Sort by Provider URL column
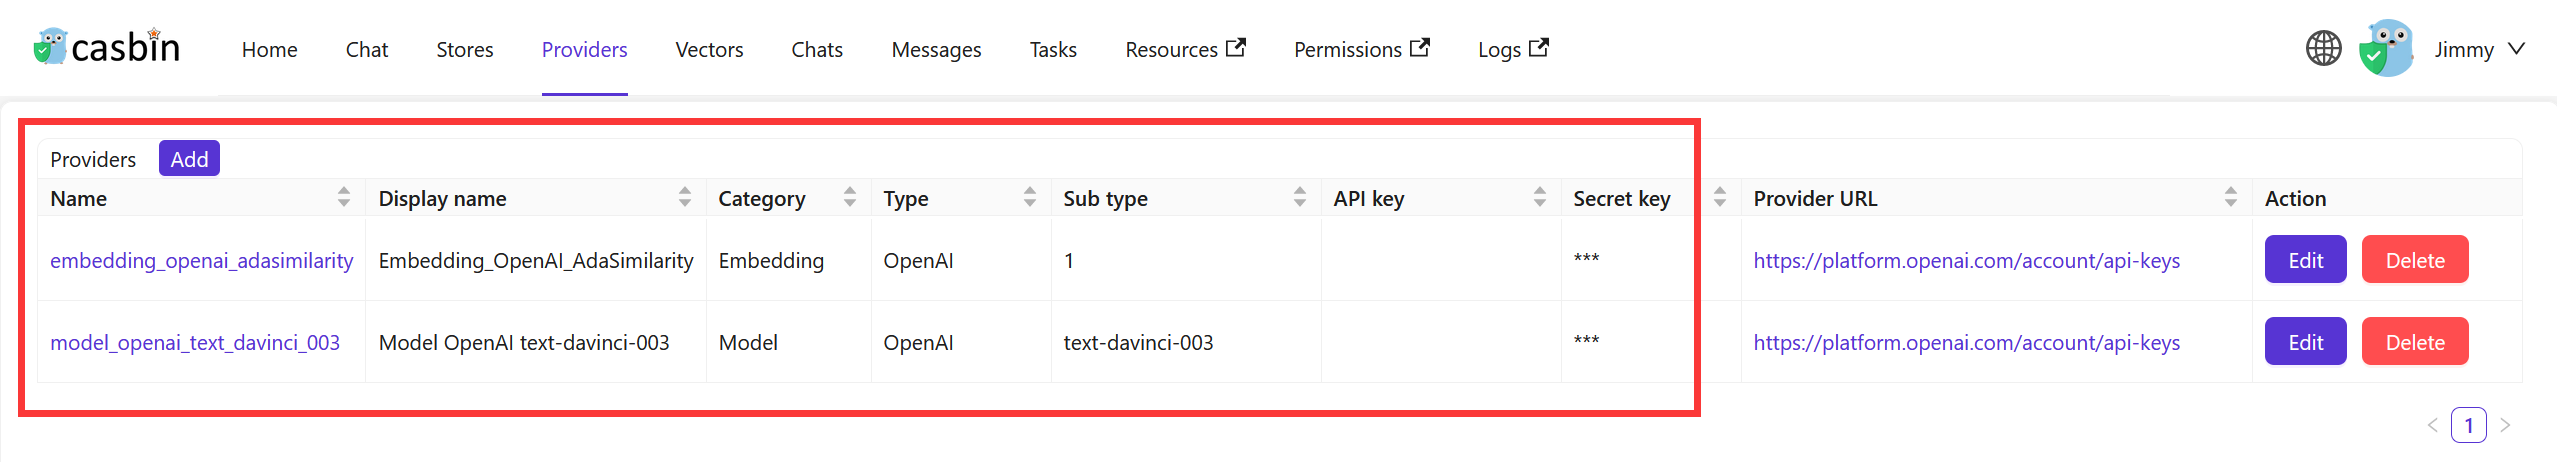Screen dimensions: 2557x462 tap(2230, 198)
